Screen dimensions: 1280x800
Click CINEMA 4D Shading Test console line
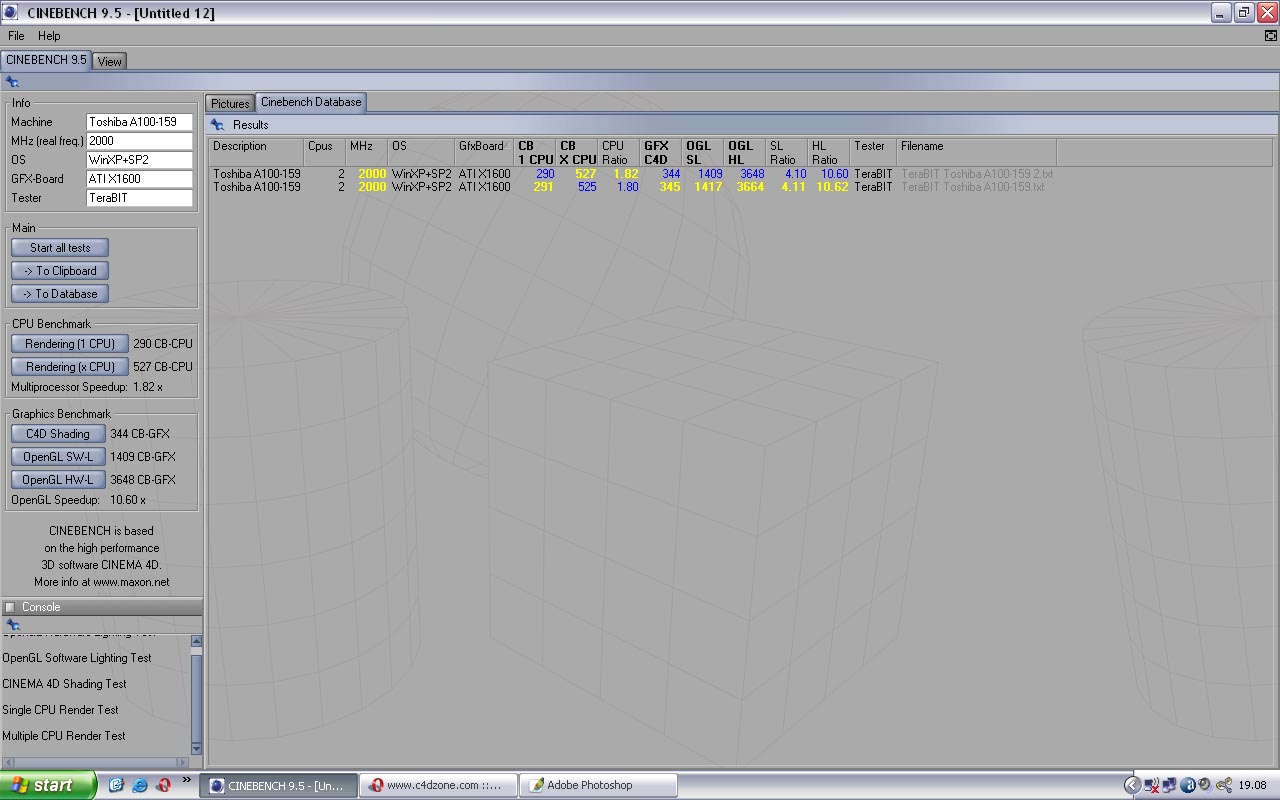[x=64, y=684]
